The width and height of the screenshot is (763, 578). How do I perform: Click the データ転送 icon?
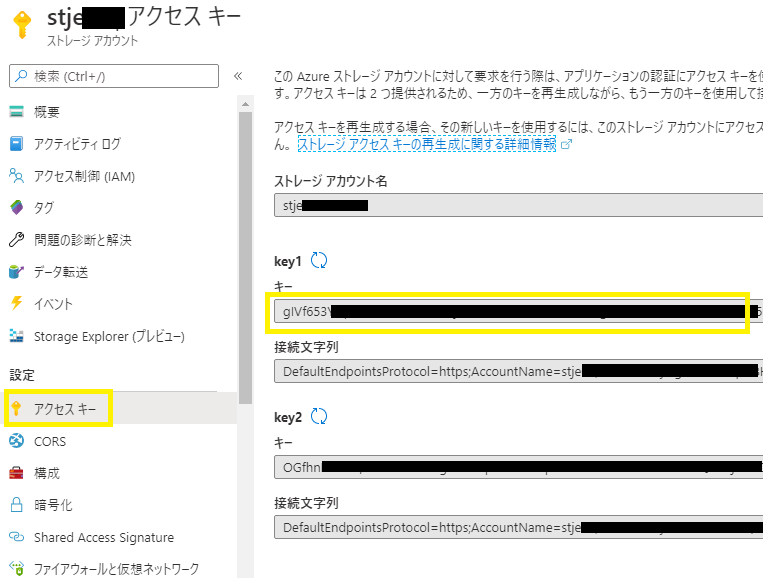pyautogui.click(x=17, y=271)
